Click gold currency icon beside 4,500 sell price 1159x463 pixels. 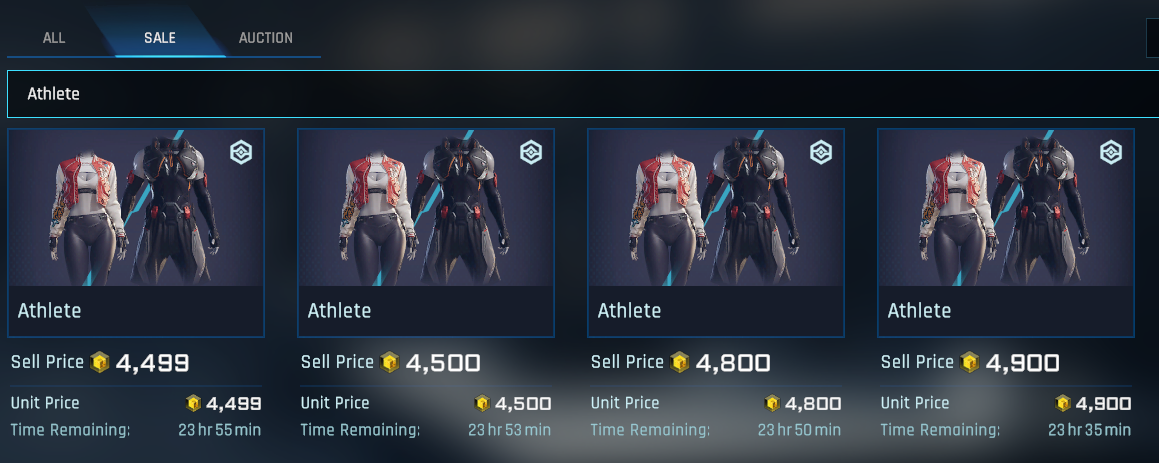(x=390, y=362)
